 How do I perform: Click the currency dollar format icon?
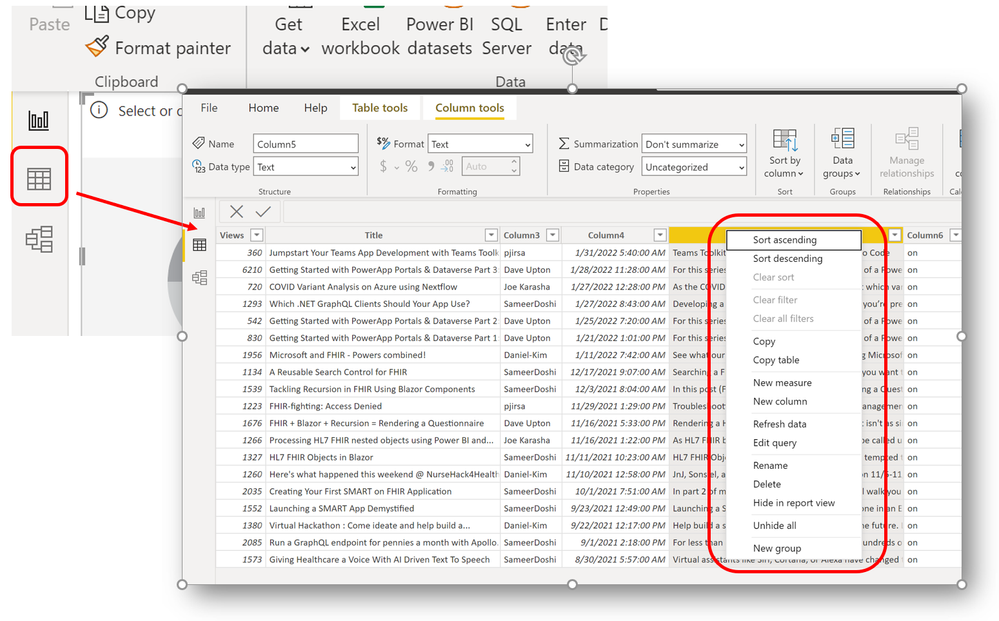tap(383, 167)
